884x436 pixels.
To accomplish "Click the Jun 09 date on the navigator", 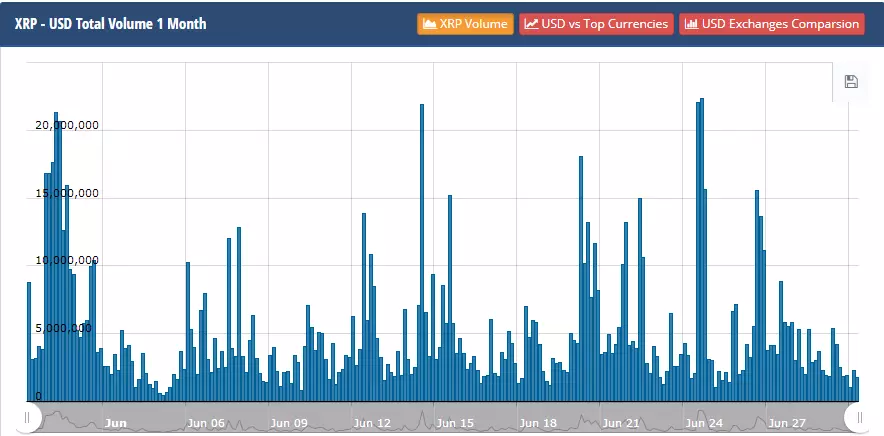I will point(289,423).
